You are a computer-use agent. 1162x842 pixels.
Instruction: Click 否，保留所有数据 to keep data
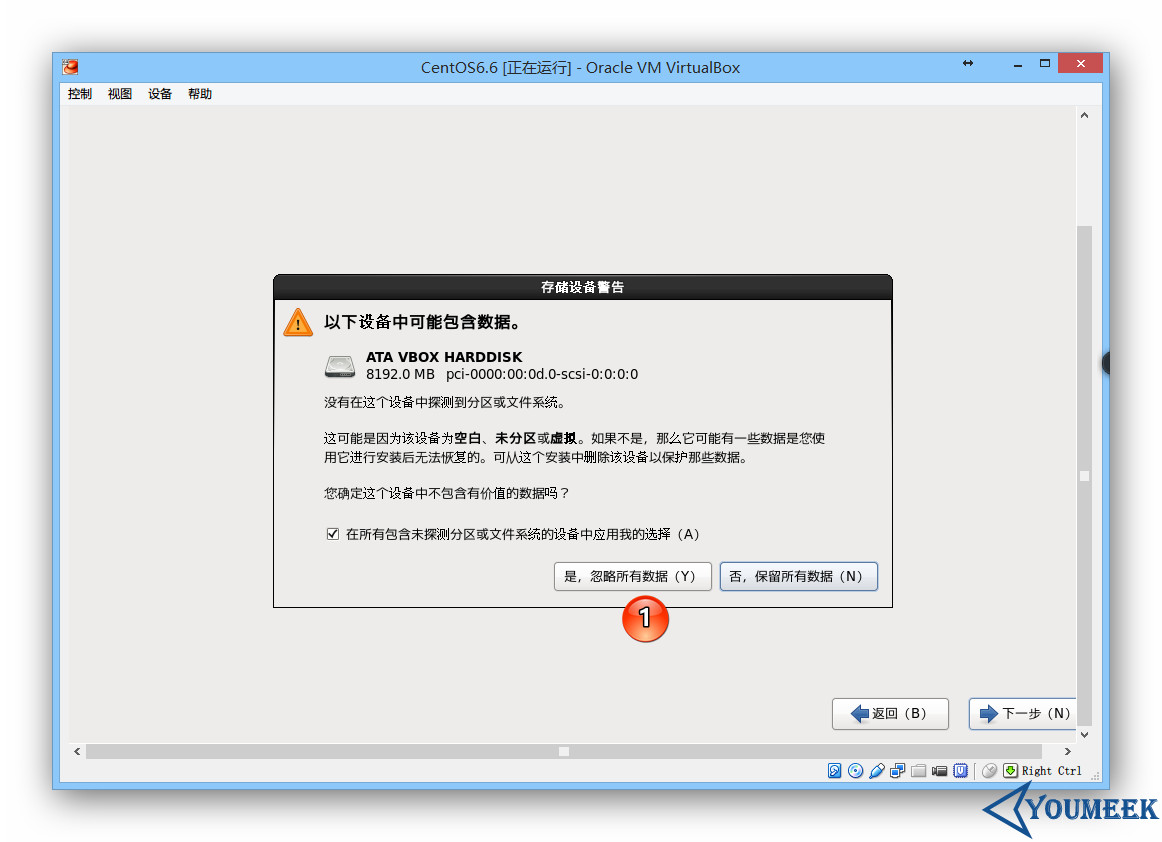[798, 576]
